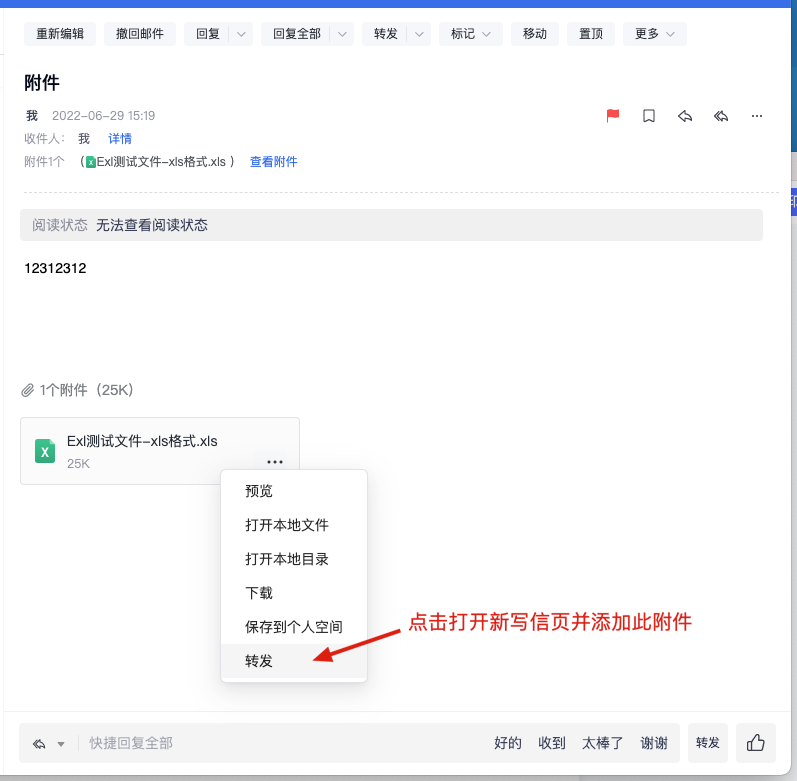This screenshot has height=781, width=797.
Task: Choose 转发 in the attachment menu
Action: coord(294,661)
